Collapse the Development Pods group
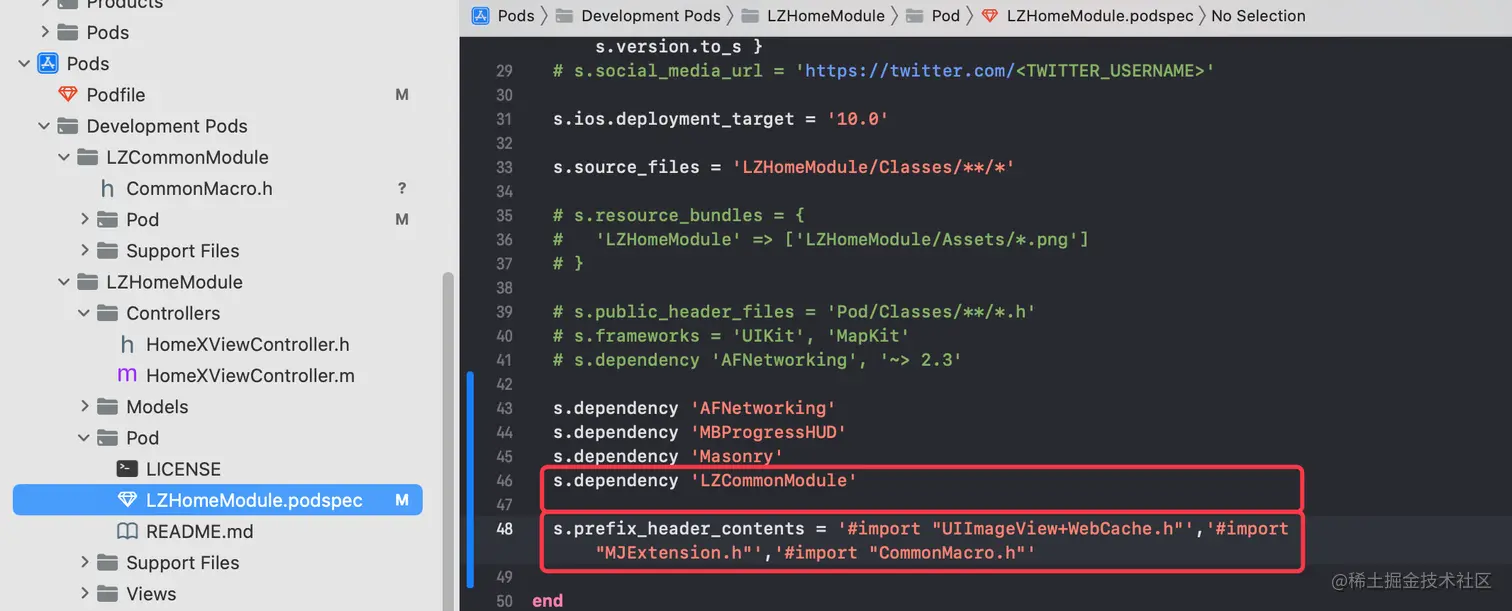 [44, 126]
